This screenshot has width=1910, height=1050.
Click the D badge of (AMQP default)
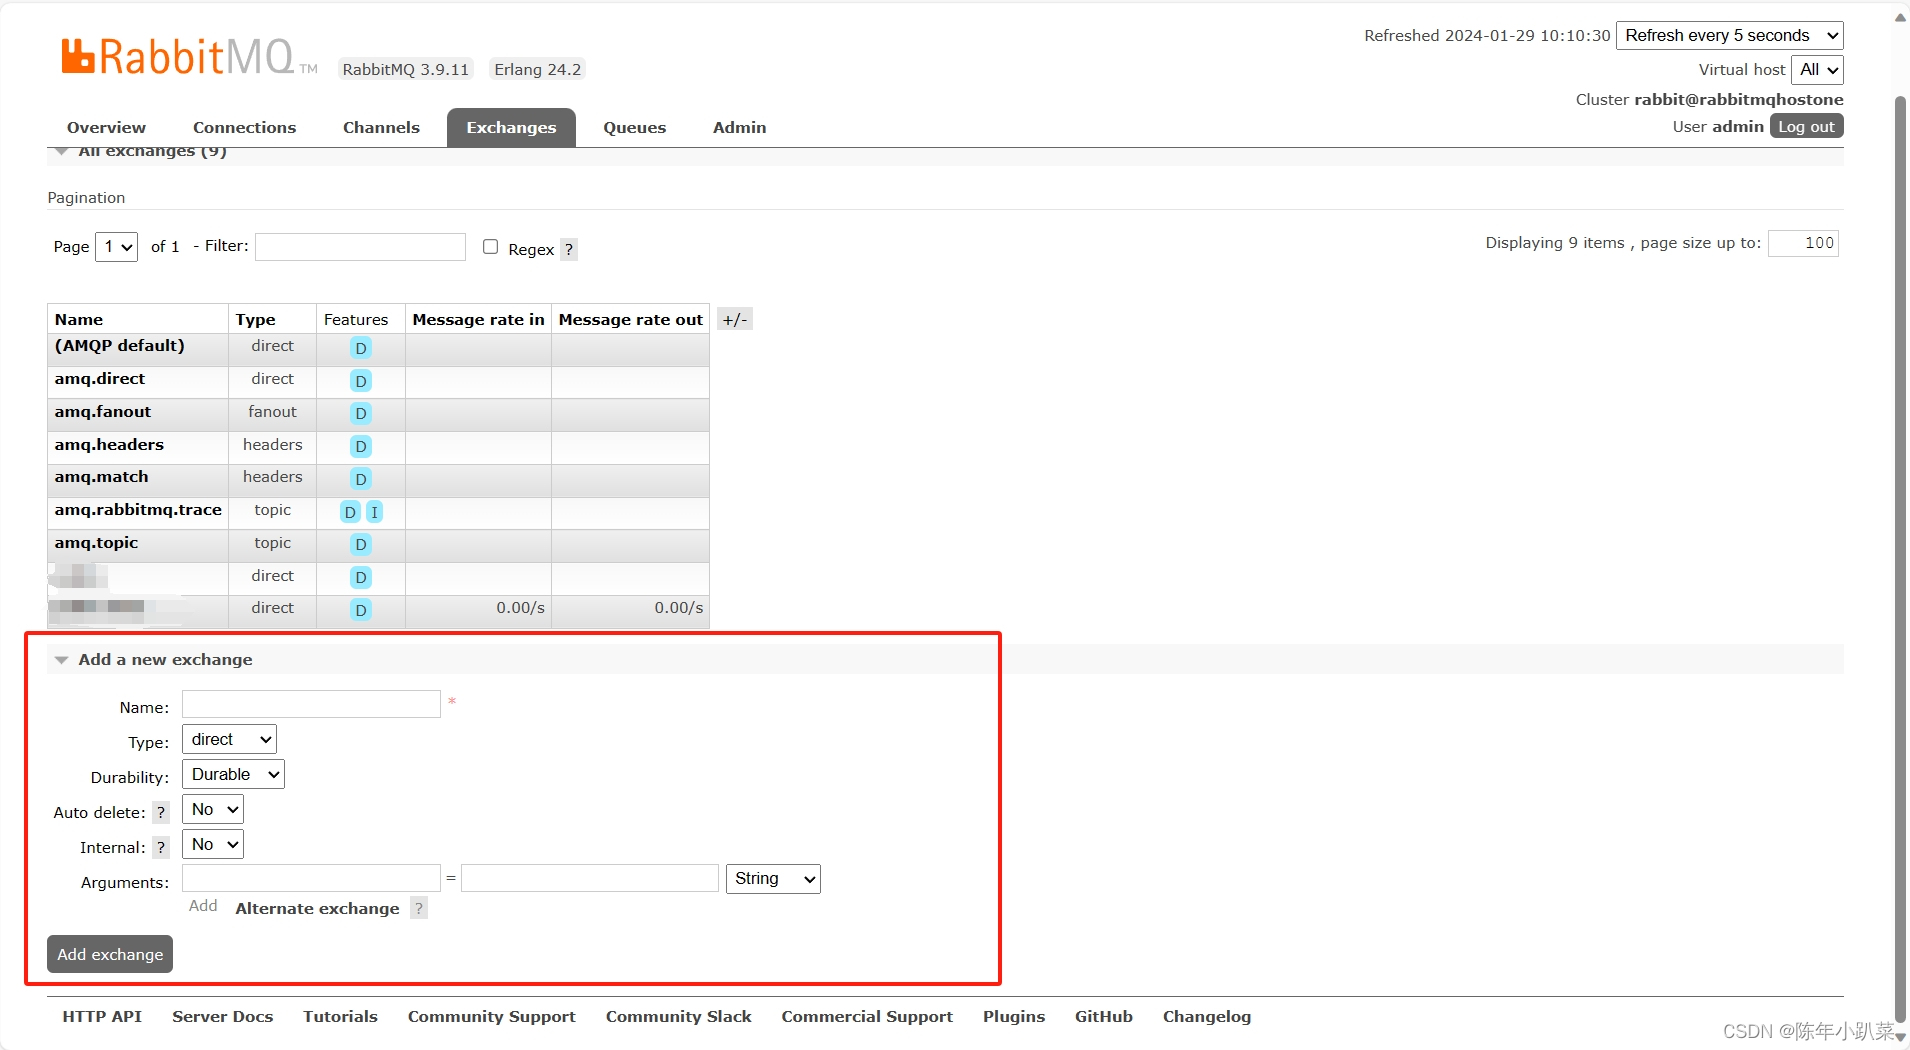click(x=361, y=348)
